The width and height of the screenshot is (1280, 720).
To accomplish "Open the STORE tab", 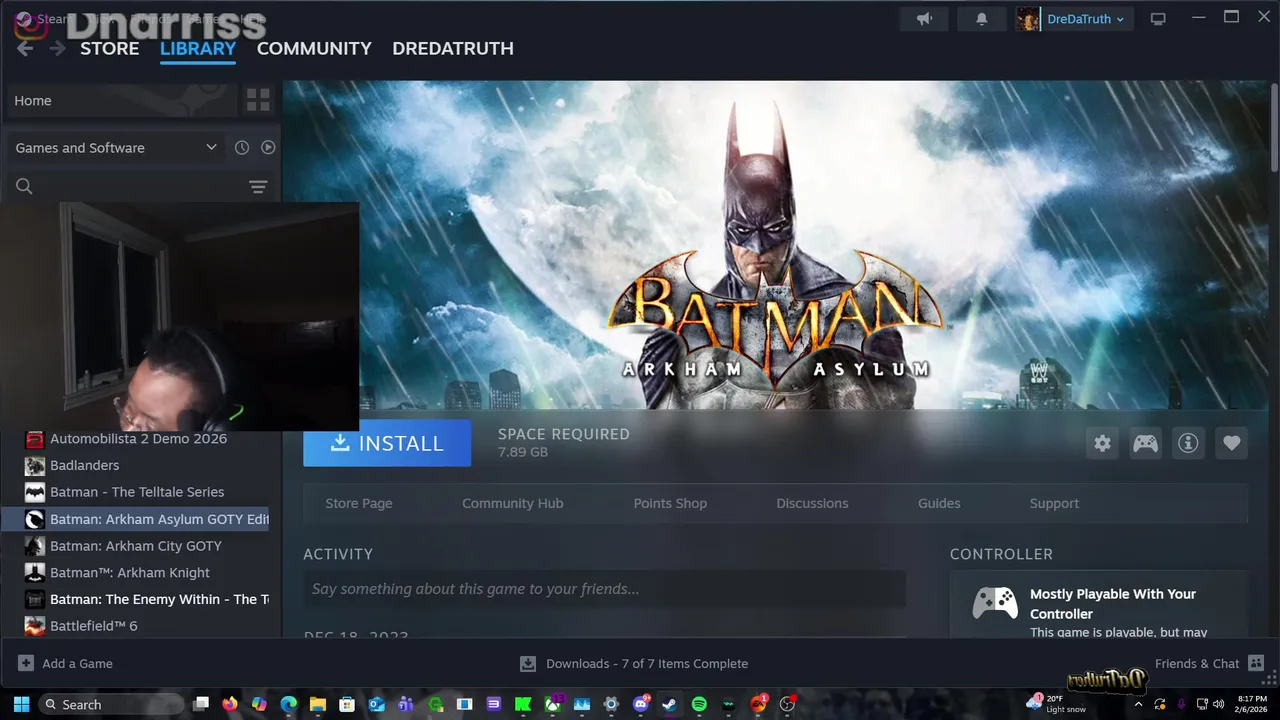I will coord(109,48).
